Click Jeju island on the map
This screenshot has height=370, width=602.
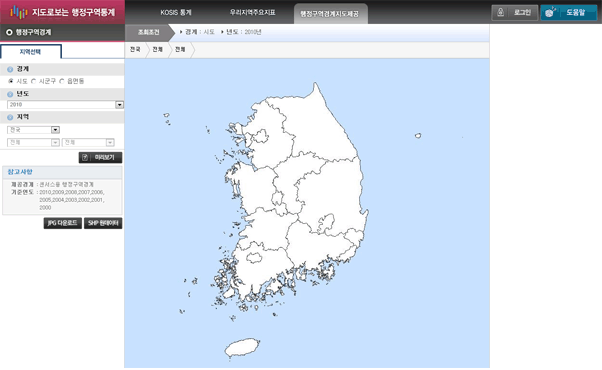tap(242, 348)
